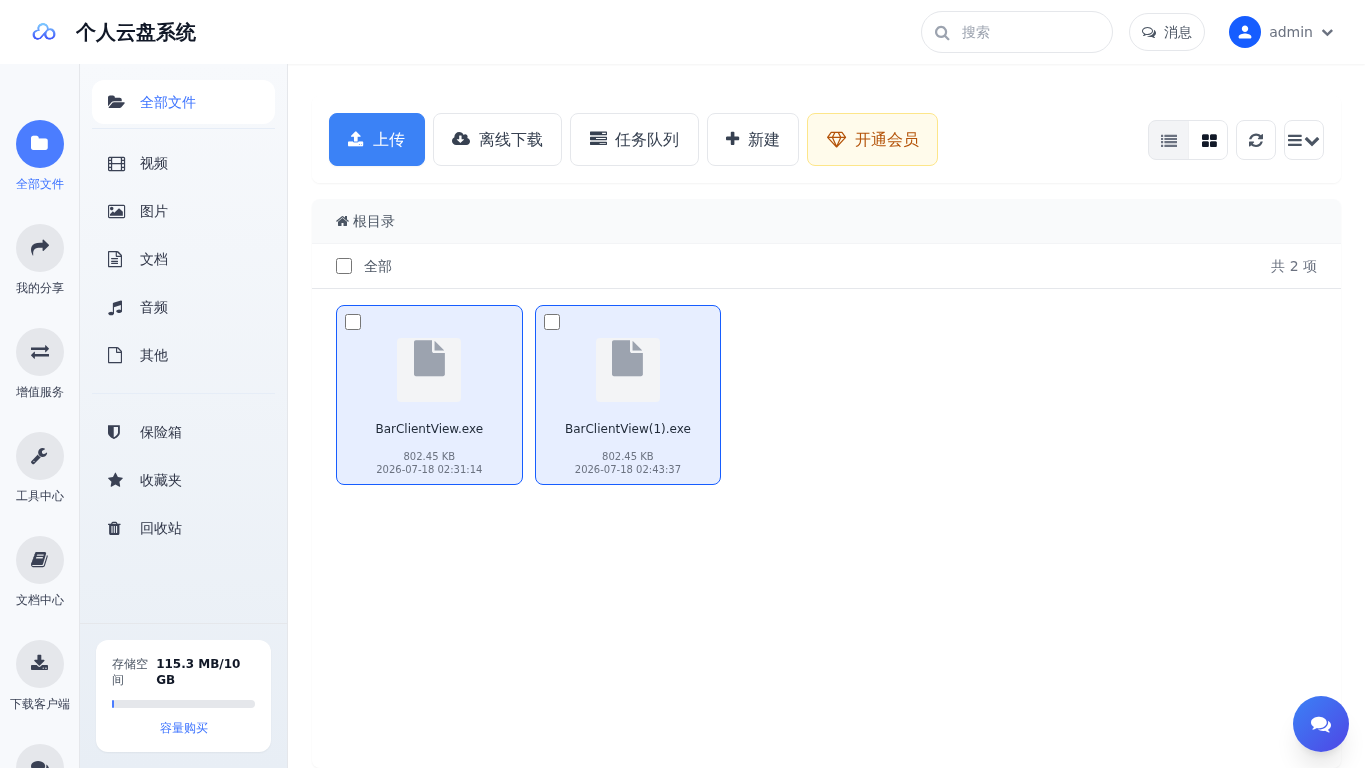The height and width of the screenshot is (768, 1365).
Task: Click the 保险箱 shield icon
Action: pyautogui.click(x=114, y=432)
